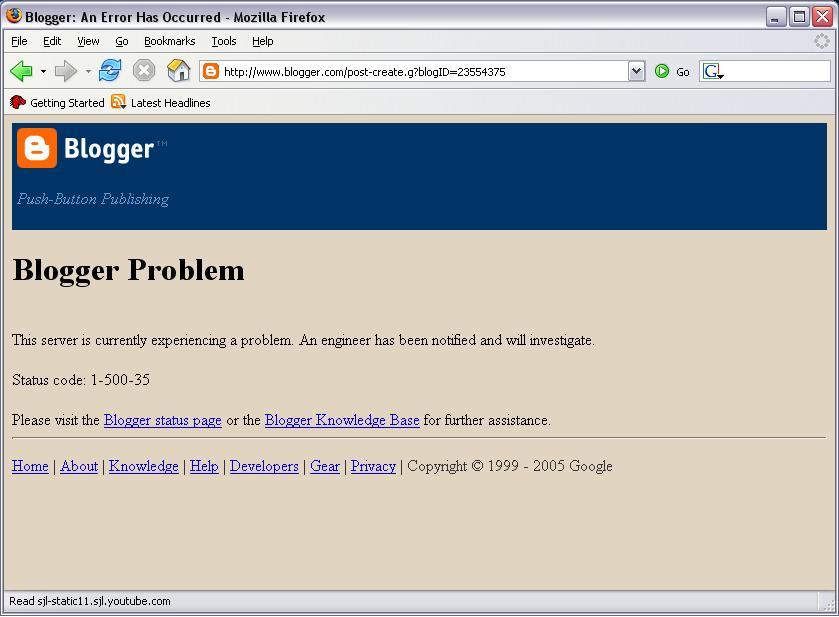Open the File menu

19,41
